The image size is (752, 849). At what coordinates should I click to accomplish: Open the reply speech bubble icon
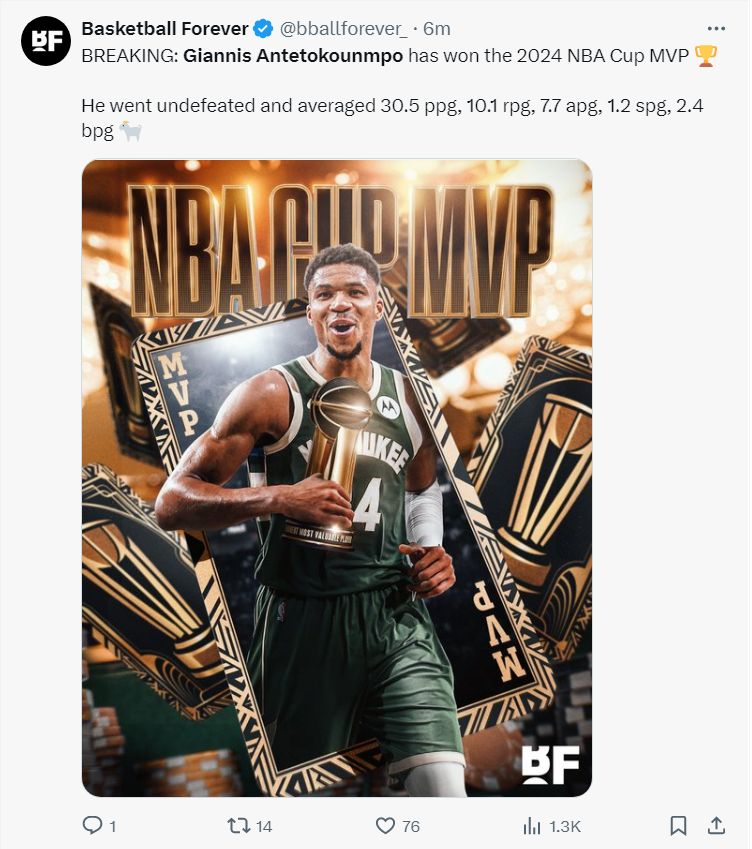pos(92,825)
